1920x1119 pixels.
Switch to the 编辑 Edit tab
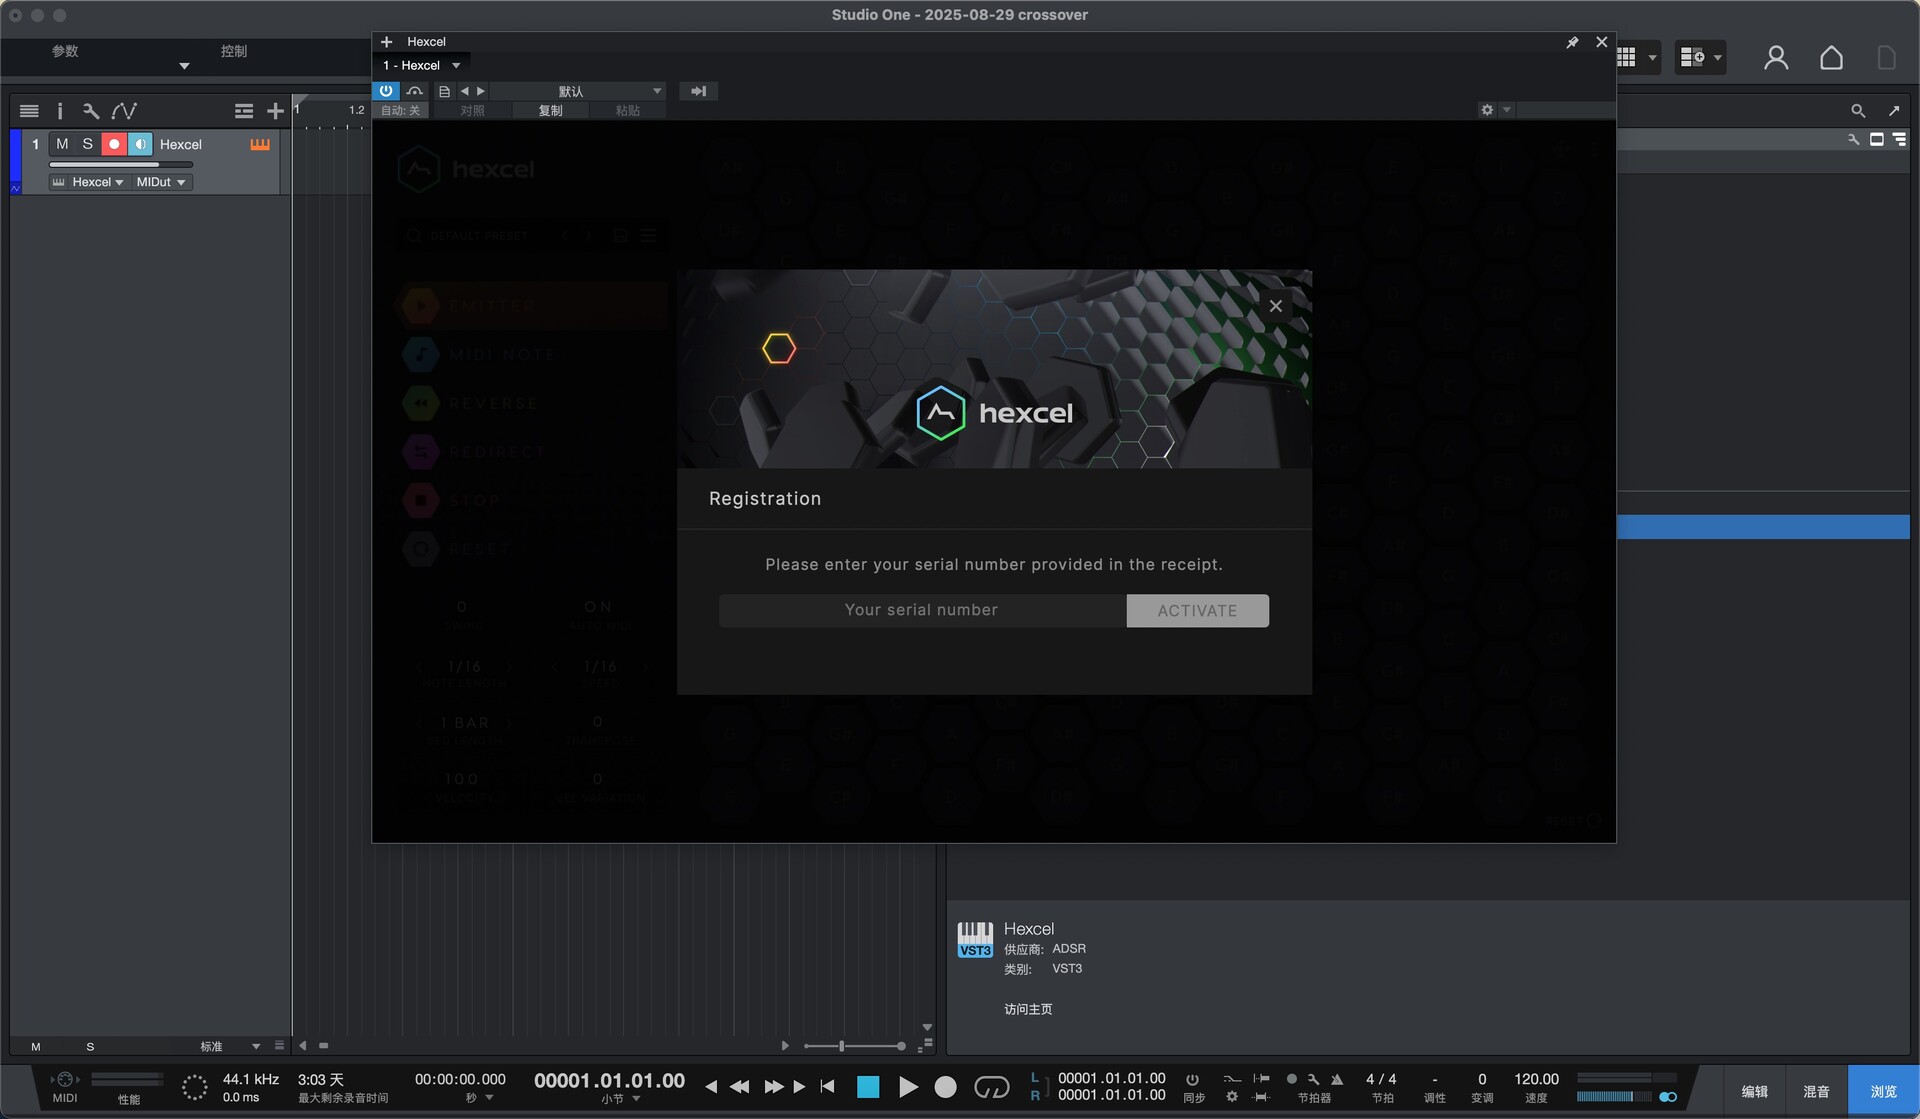(x=1754, y=1092)
